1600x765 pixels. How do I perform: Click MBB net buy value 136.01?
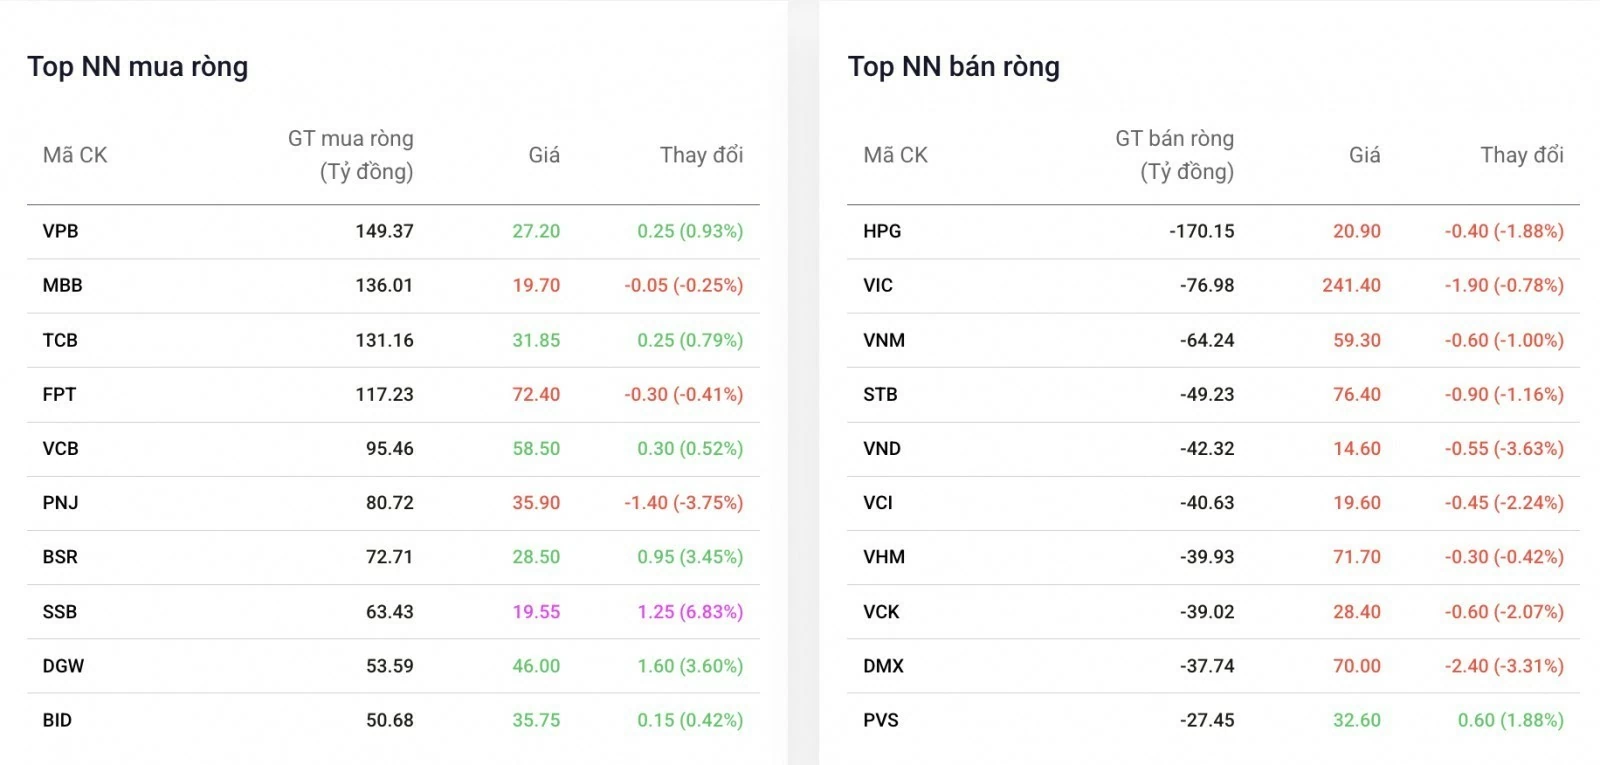pos(384,285)
